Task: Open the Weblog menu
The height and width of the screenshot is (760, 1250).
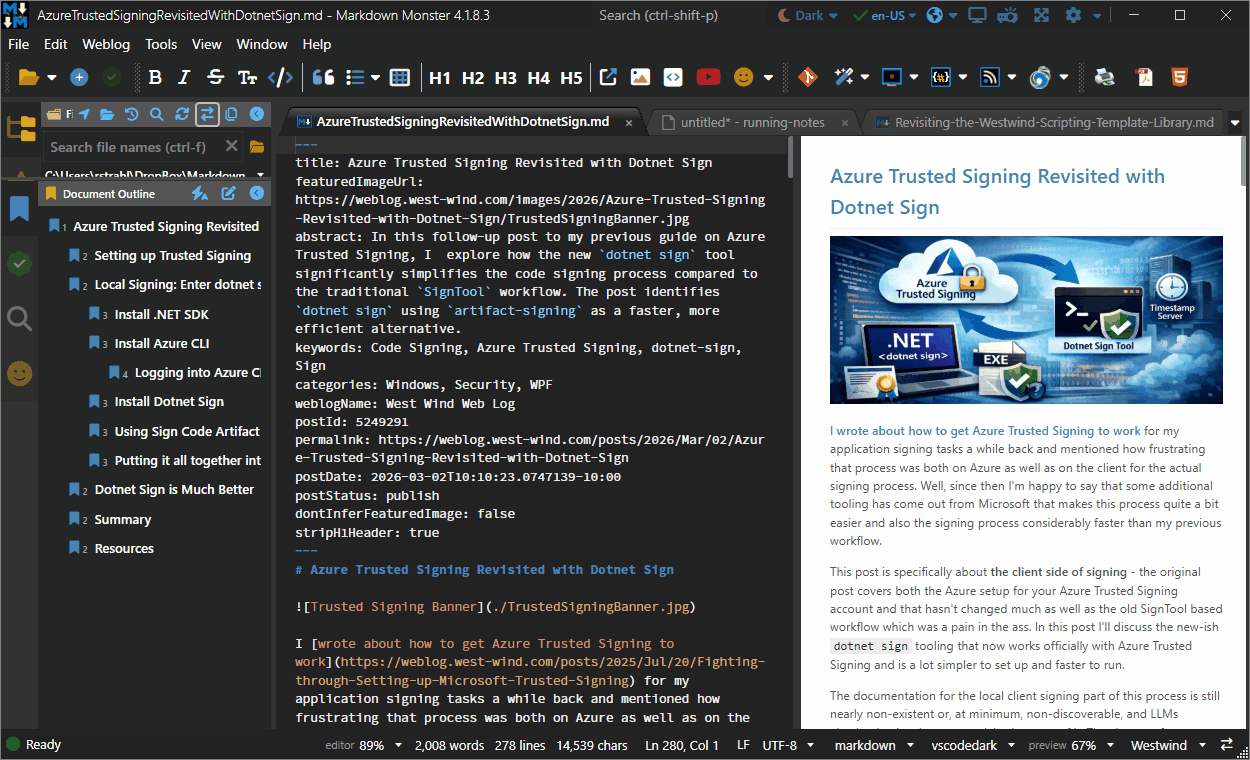Action: (105, 44)
